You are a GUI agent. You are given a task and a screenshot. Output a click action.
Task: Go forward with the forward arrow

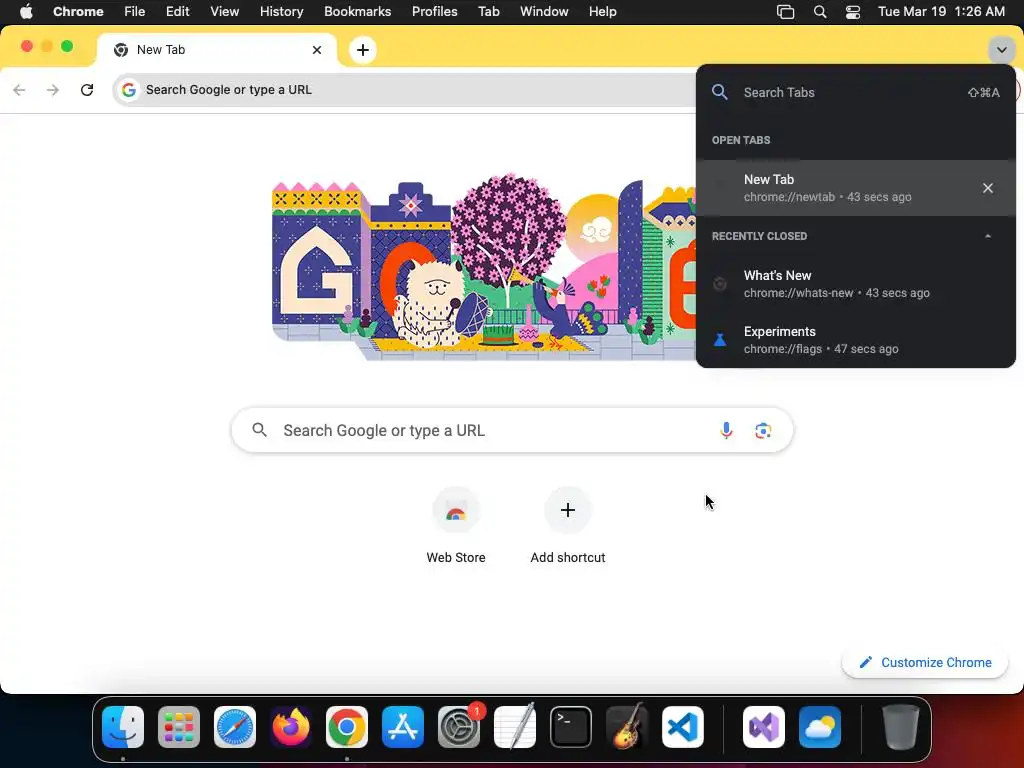(53, 90)
